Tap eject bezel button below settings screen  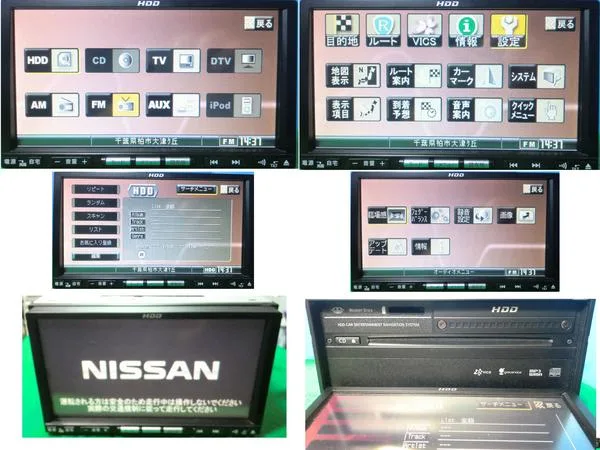tap(588, 166)
